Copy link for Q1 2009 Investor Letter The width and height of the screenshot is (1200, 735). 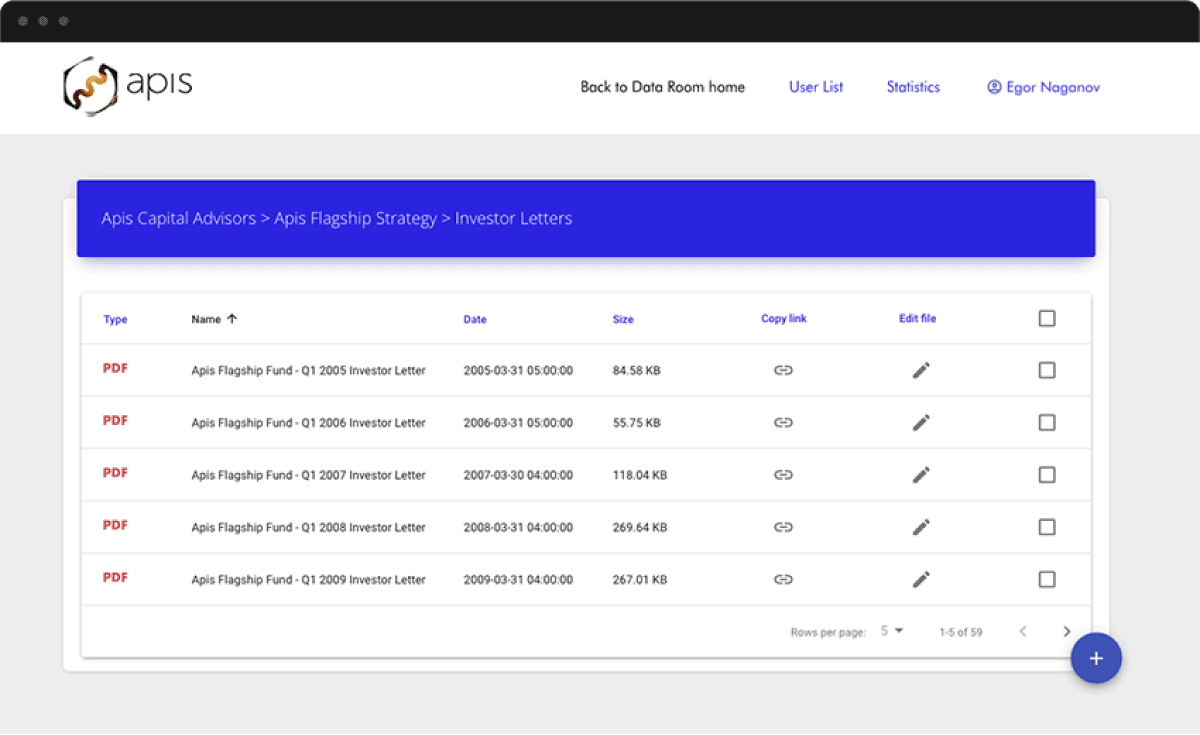[783, 579]
